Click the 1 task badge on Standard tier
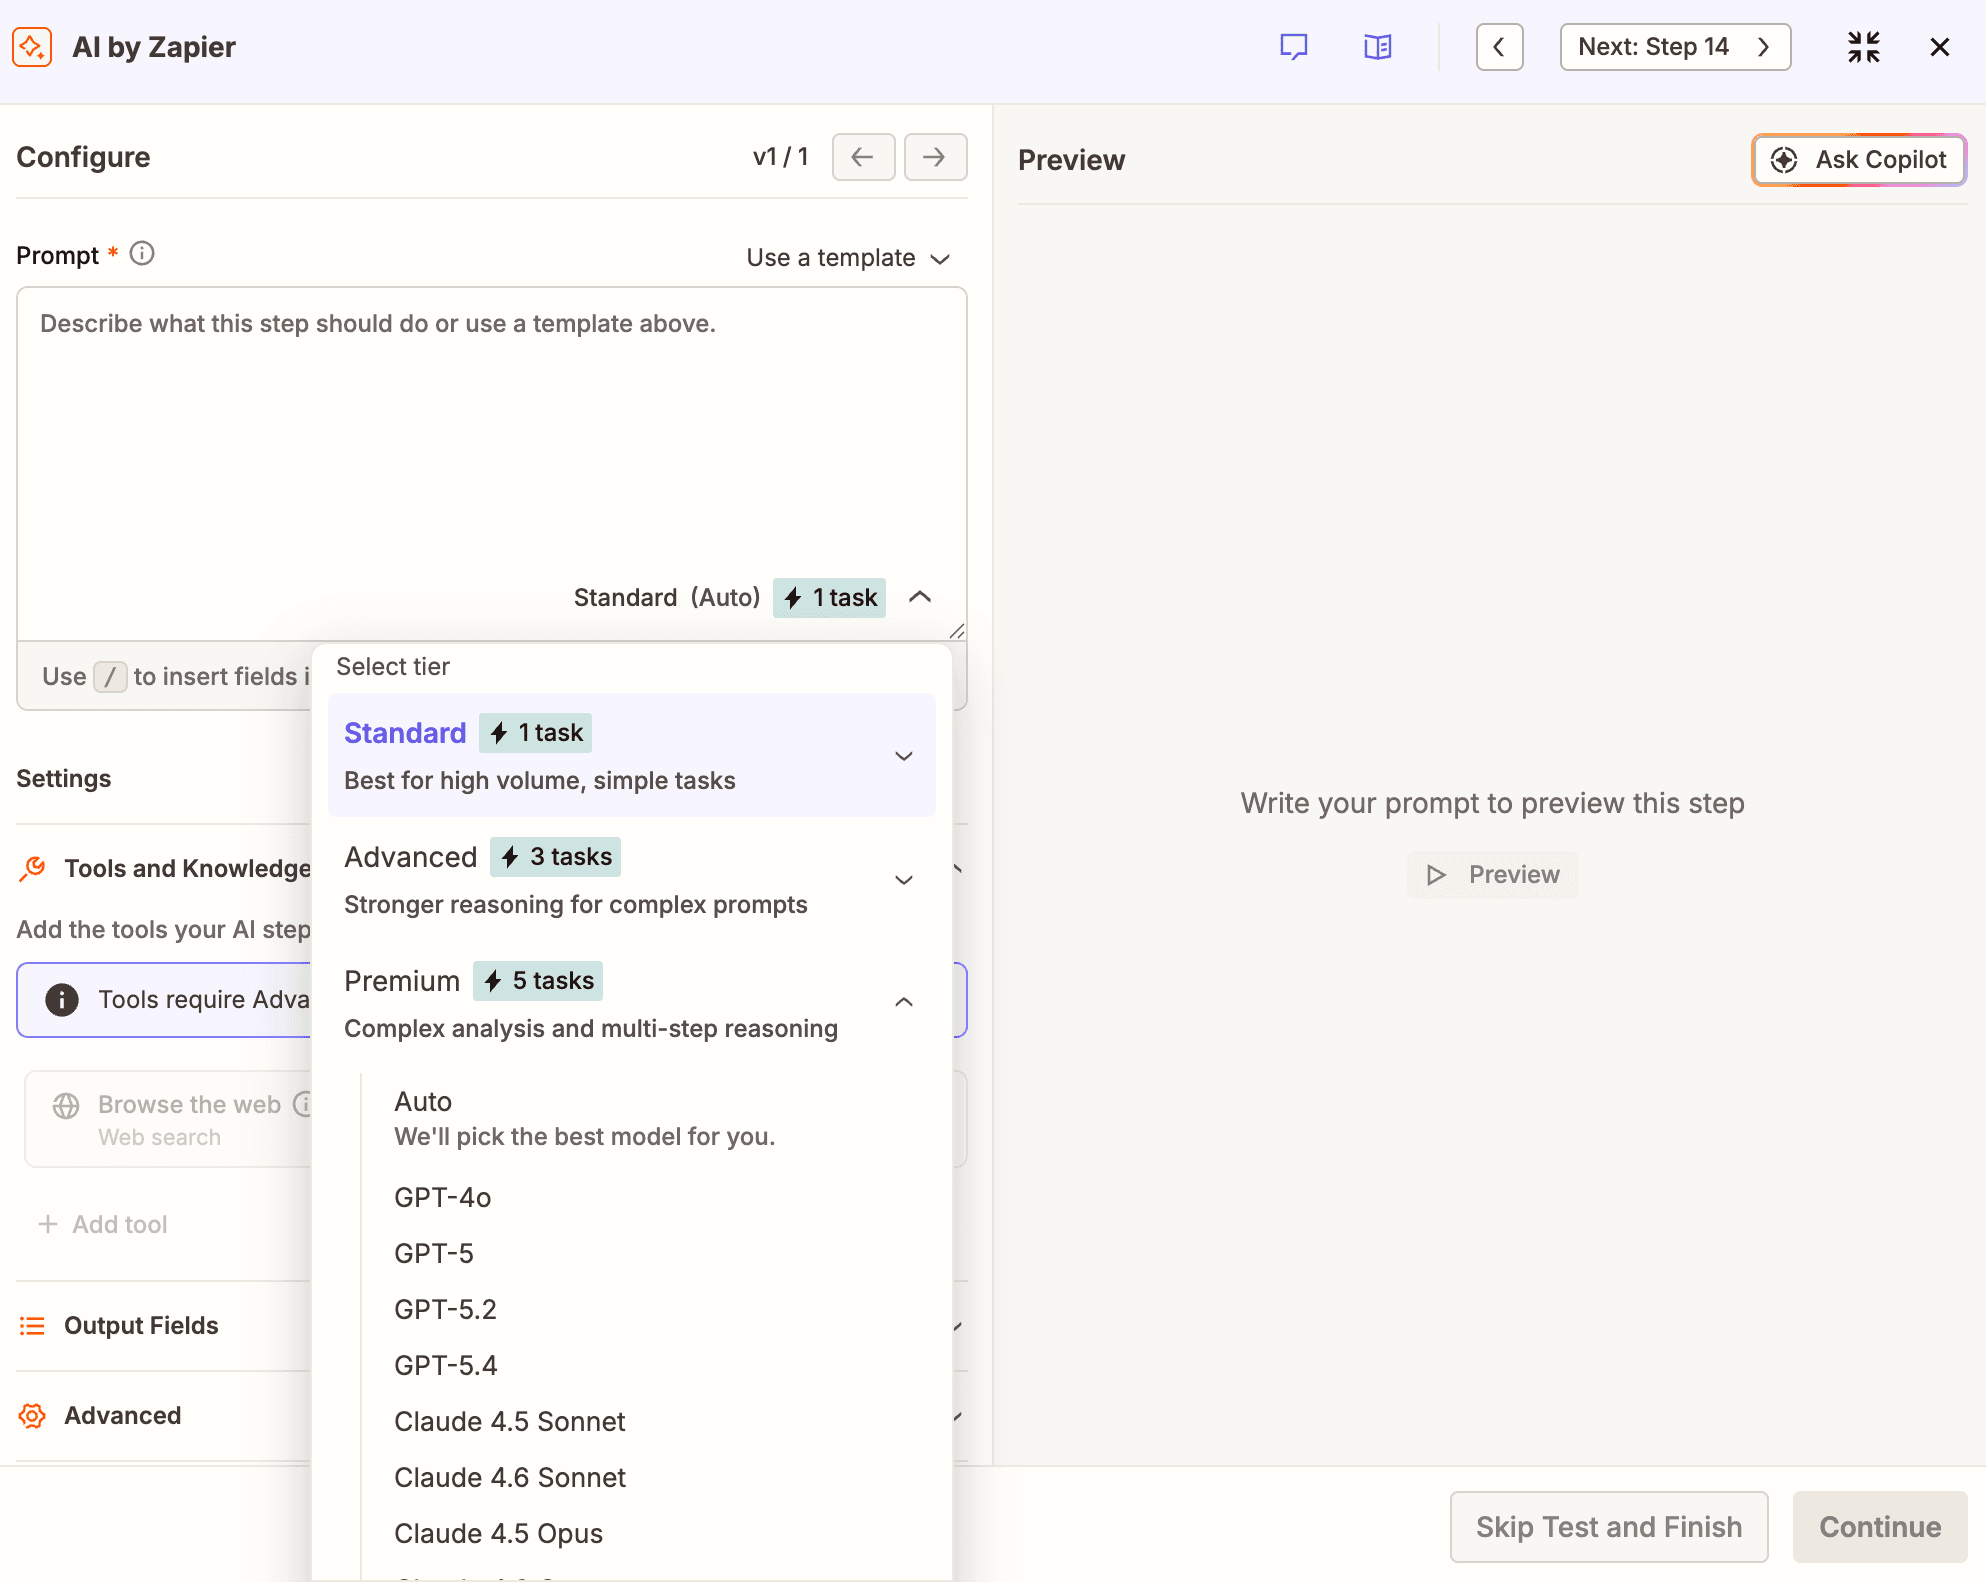This screenshot has height=1582, width=1986. (535, 733)
